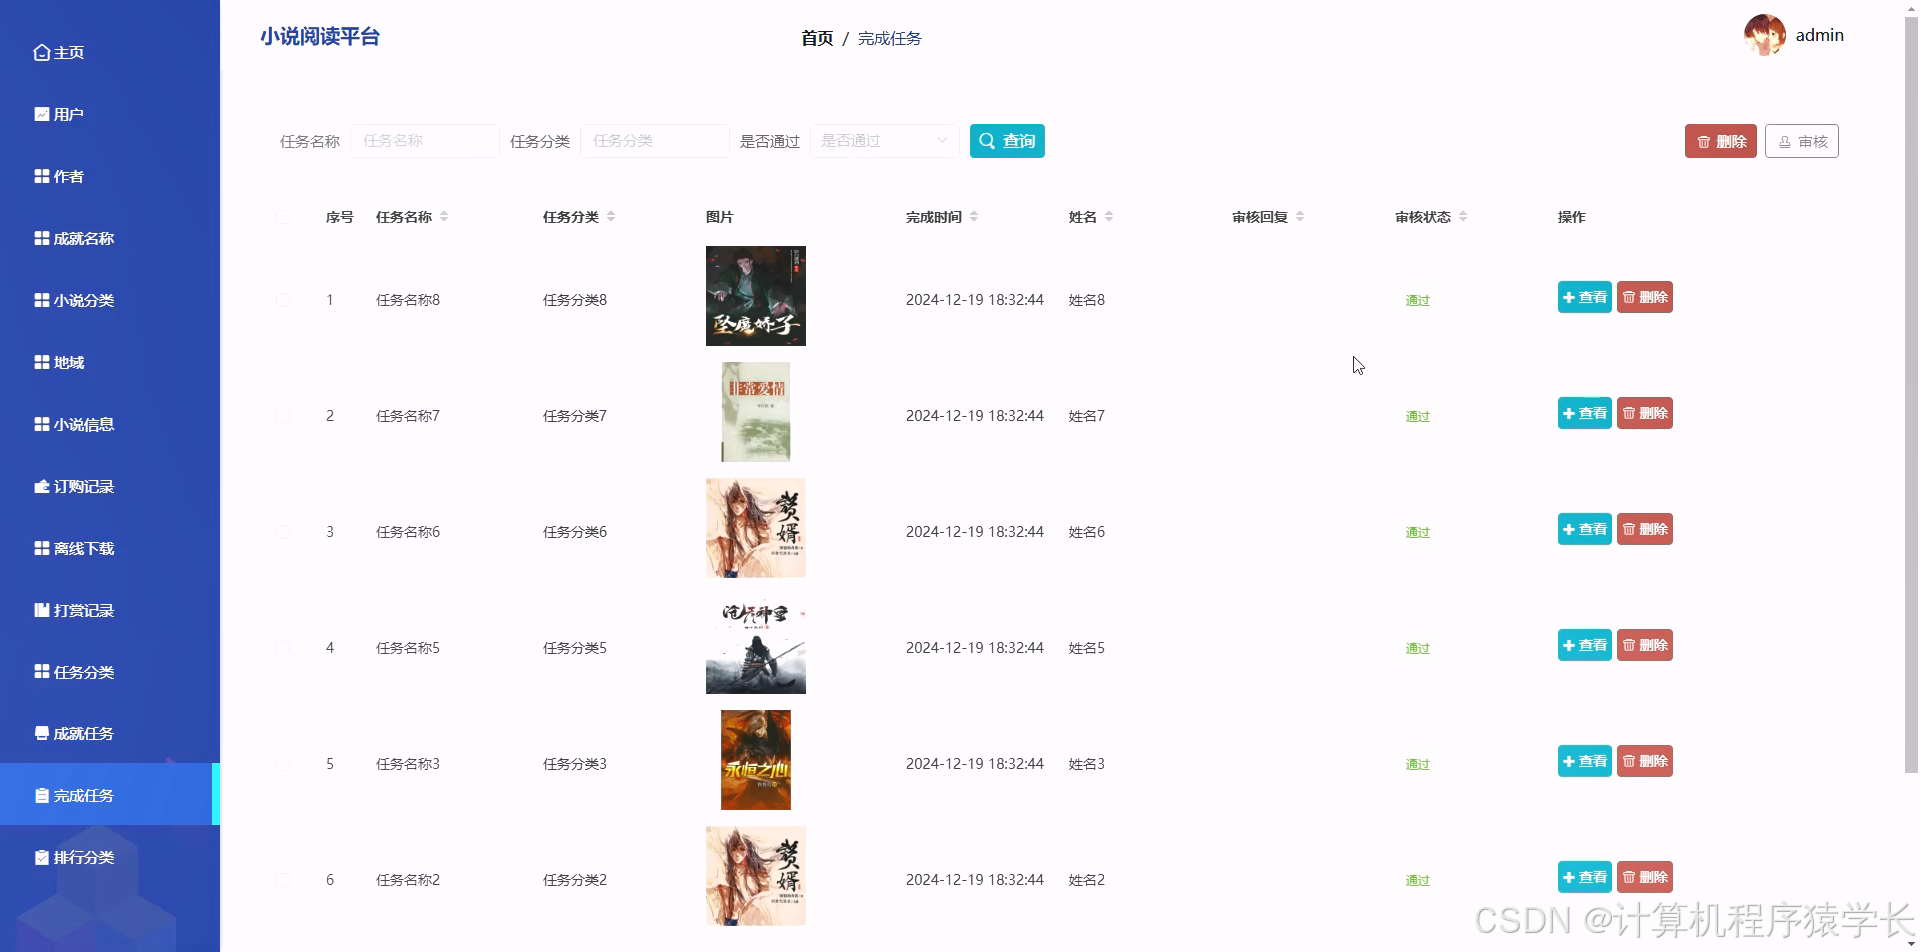
Task: Click the 小说阅读平台 title
Action: tap(320, 37)
